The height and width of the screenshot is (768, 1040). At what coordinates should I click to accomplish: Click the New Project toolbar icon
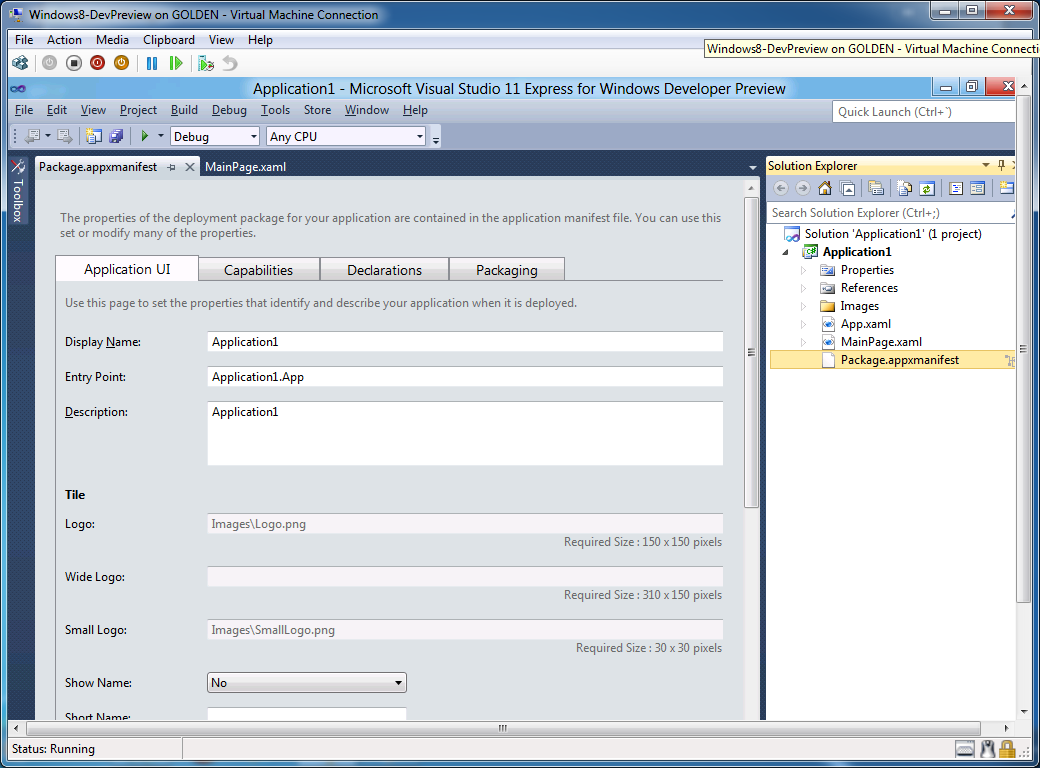point(94,136)
